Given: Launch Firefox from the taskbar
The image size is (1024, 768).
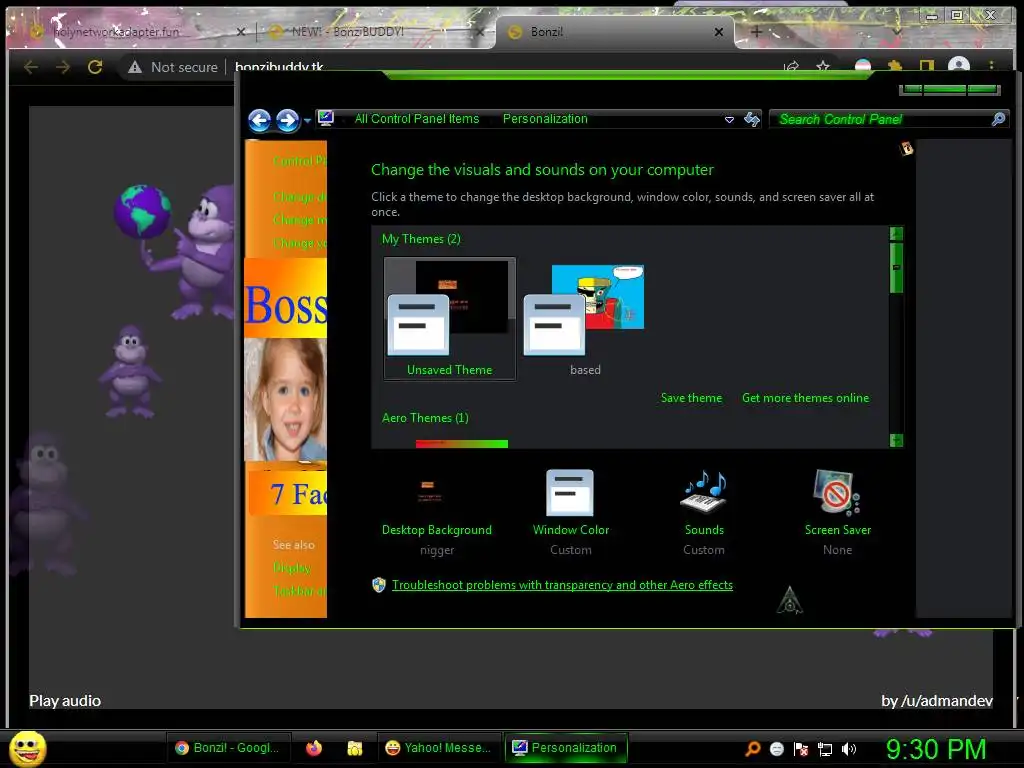Looking at the screenshot, I should point(314,748).
